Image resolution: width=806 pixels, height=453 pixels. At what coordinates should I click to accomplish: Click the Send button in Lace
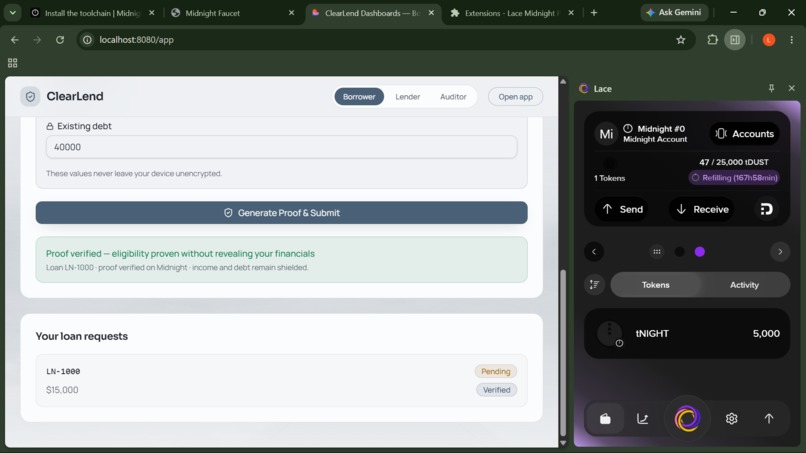tap(622, 209)
